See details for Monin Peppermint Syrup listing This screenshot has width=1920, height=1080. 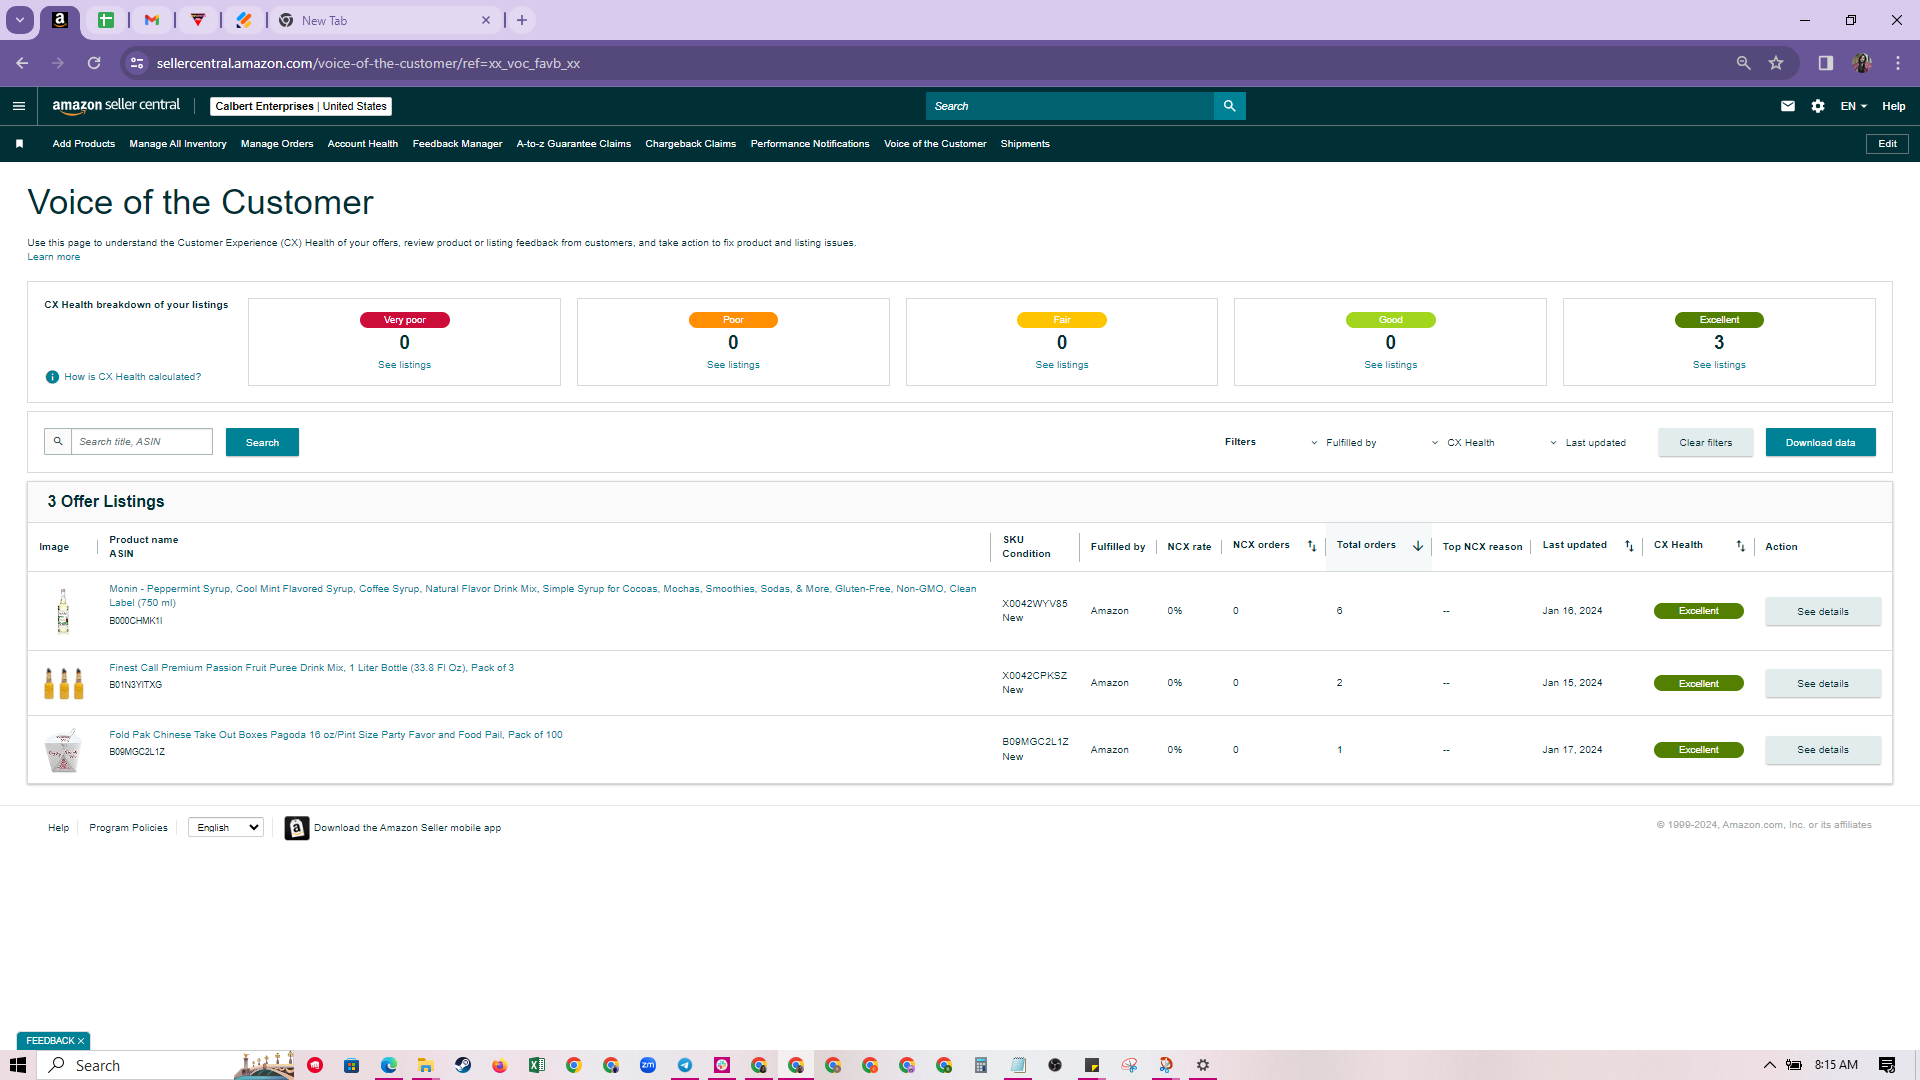pyautogui.click(x=1823, y=611)
